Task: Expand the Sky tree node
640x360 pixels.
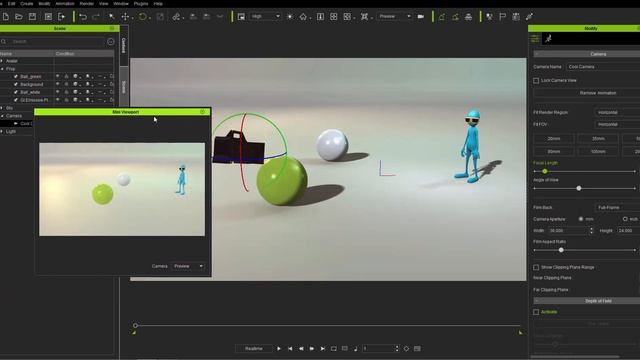Action: click(2, 108)
